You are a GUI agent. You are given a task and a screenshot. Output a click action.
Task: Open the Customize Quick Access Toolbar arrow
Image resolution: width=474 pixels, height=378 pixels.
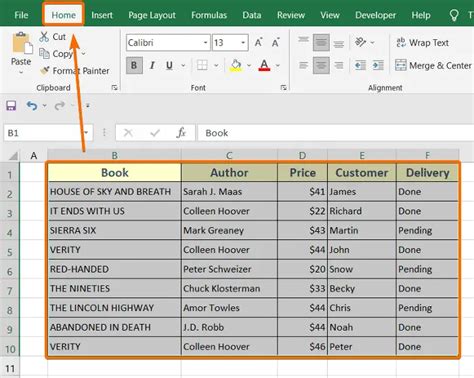[88, 106]
